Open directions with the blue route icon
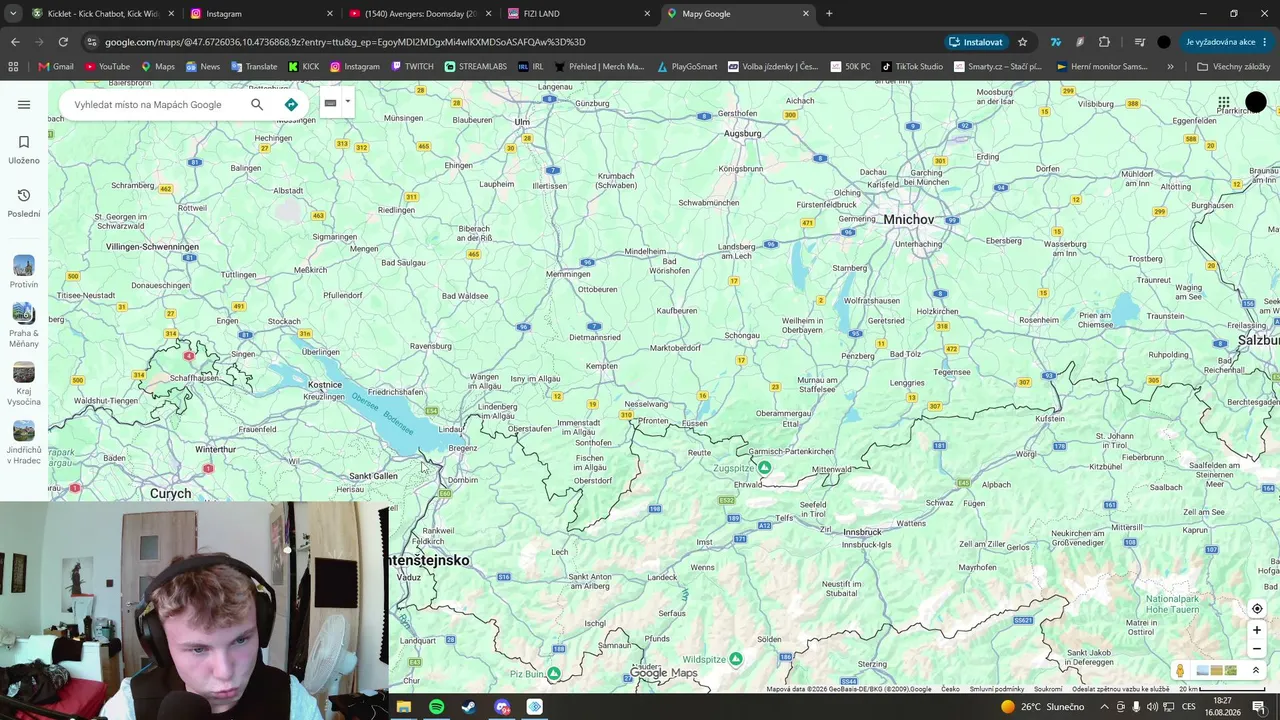Viewport: 1280px width, 720px height. click(291, 104)
